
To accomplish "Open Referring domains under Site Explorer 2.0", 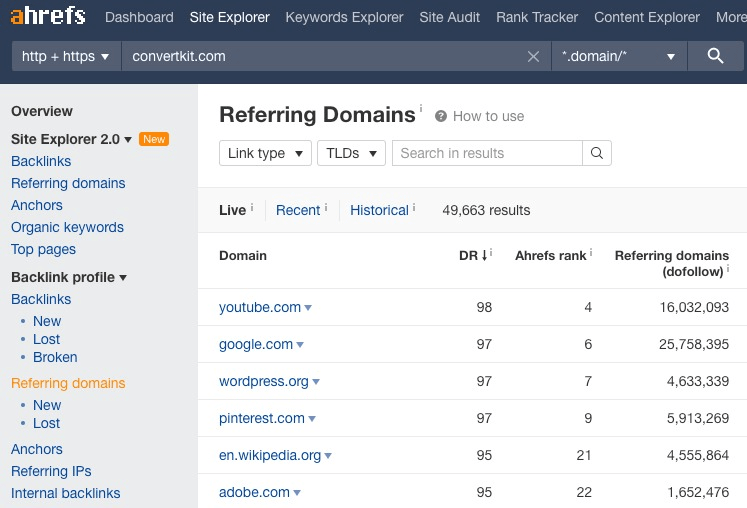I will (68, 183).
